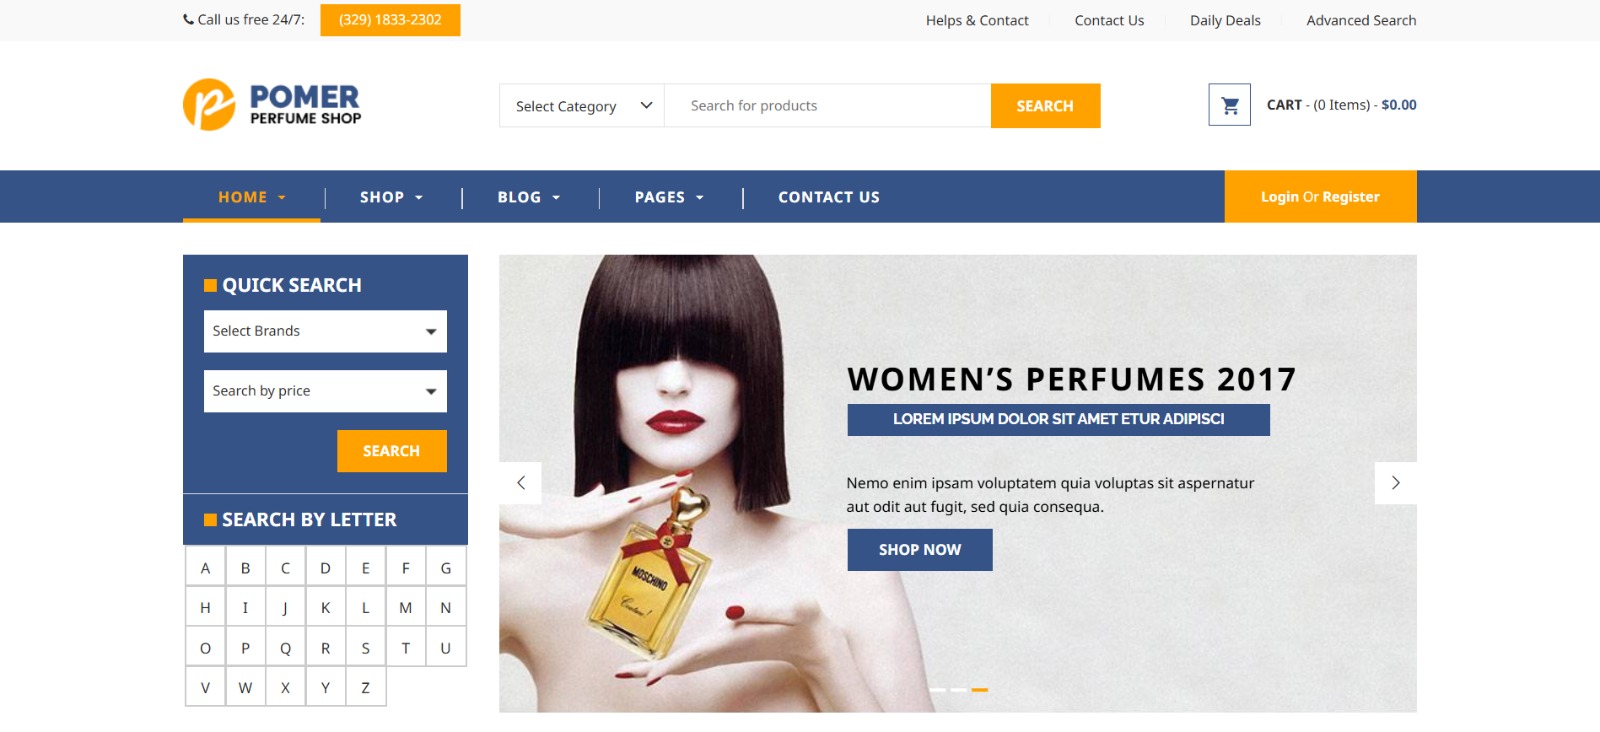Open the Search by price dropdown
This screenshot has height=732, width=1600.
point(325,391)
